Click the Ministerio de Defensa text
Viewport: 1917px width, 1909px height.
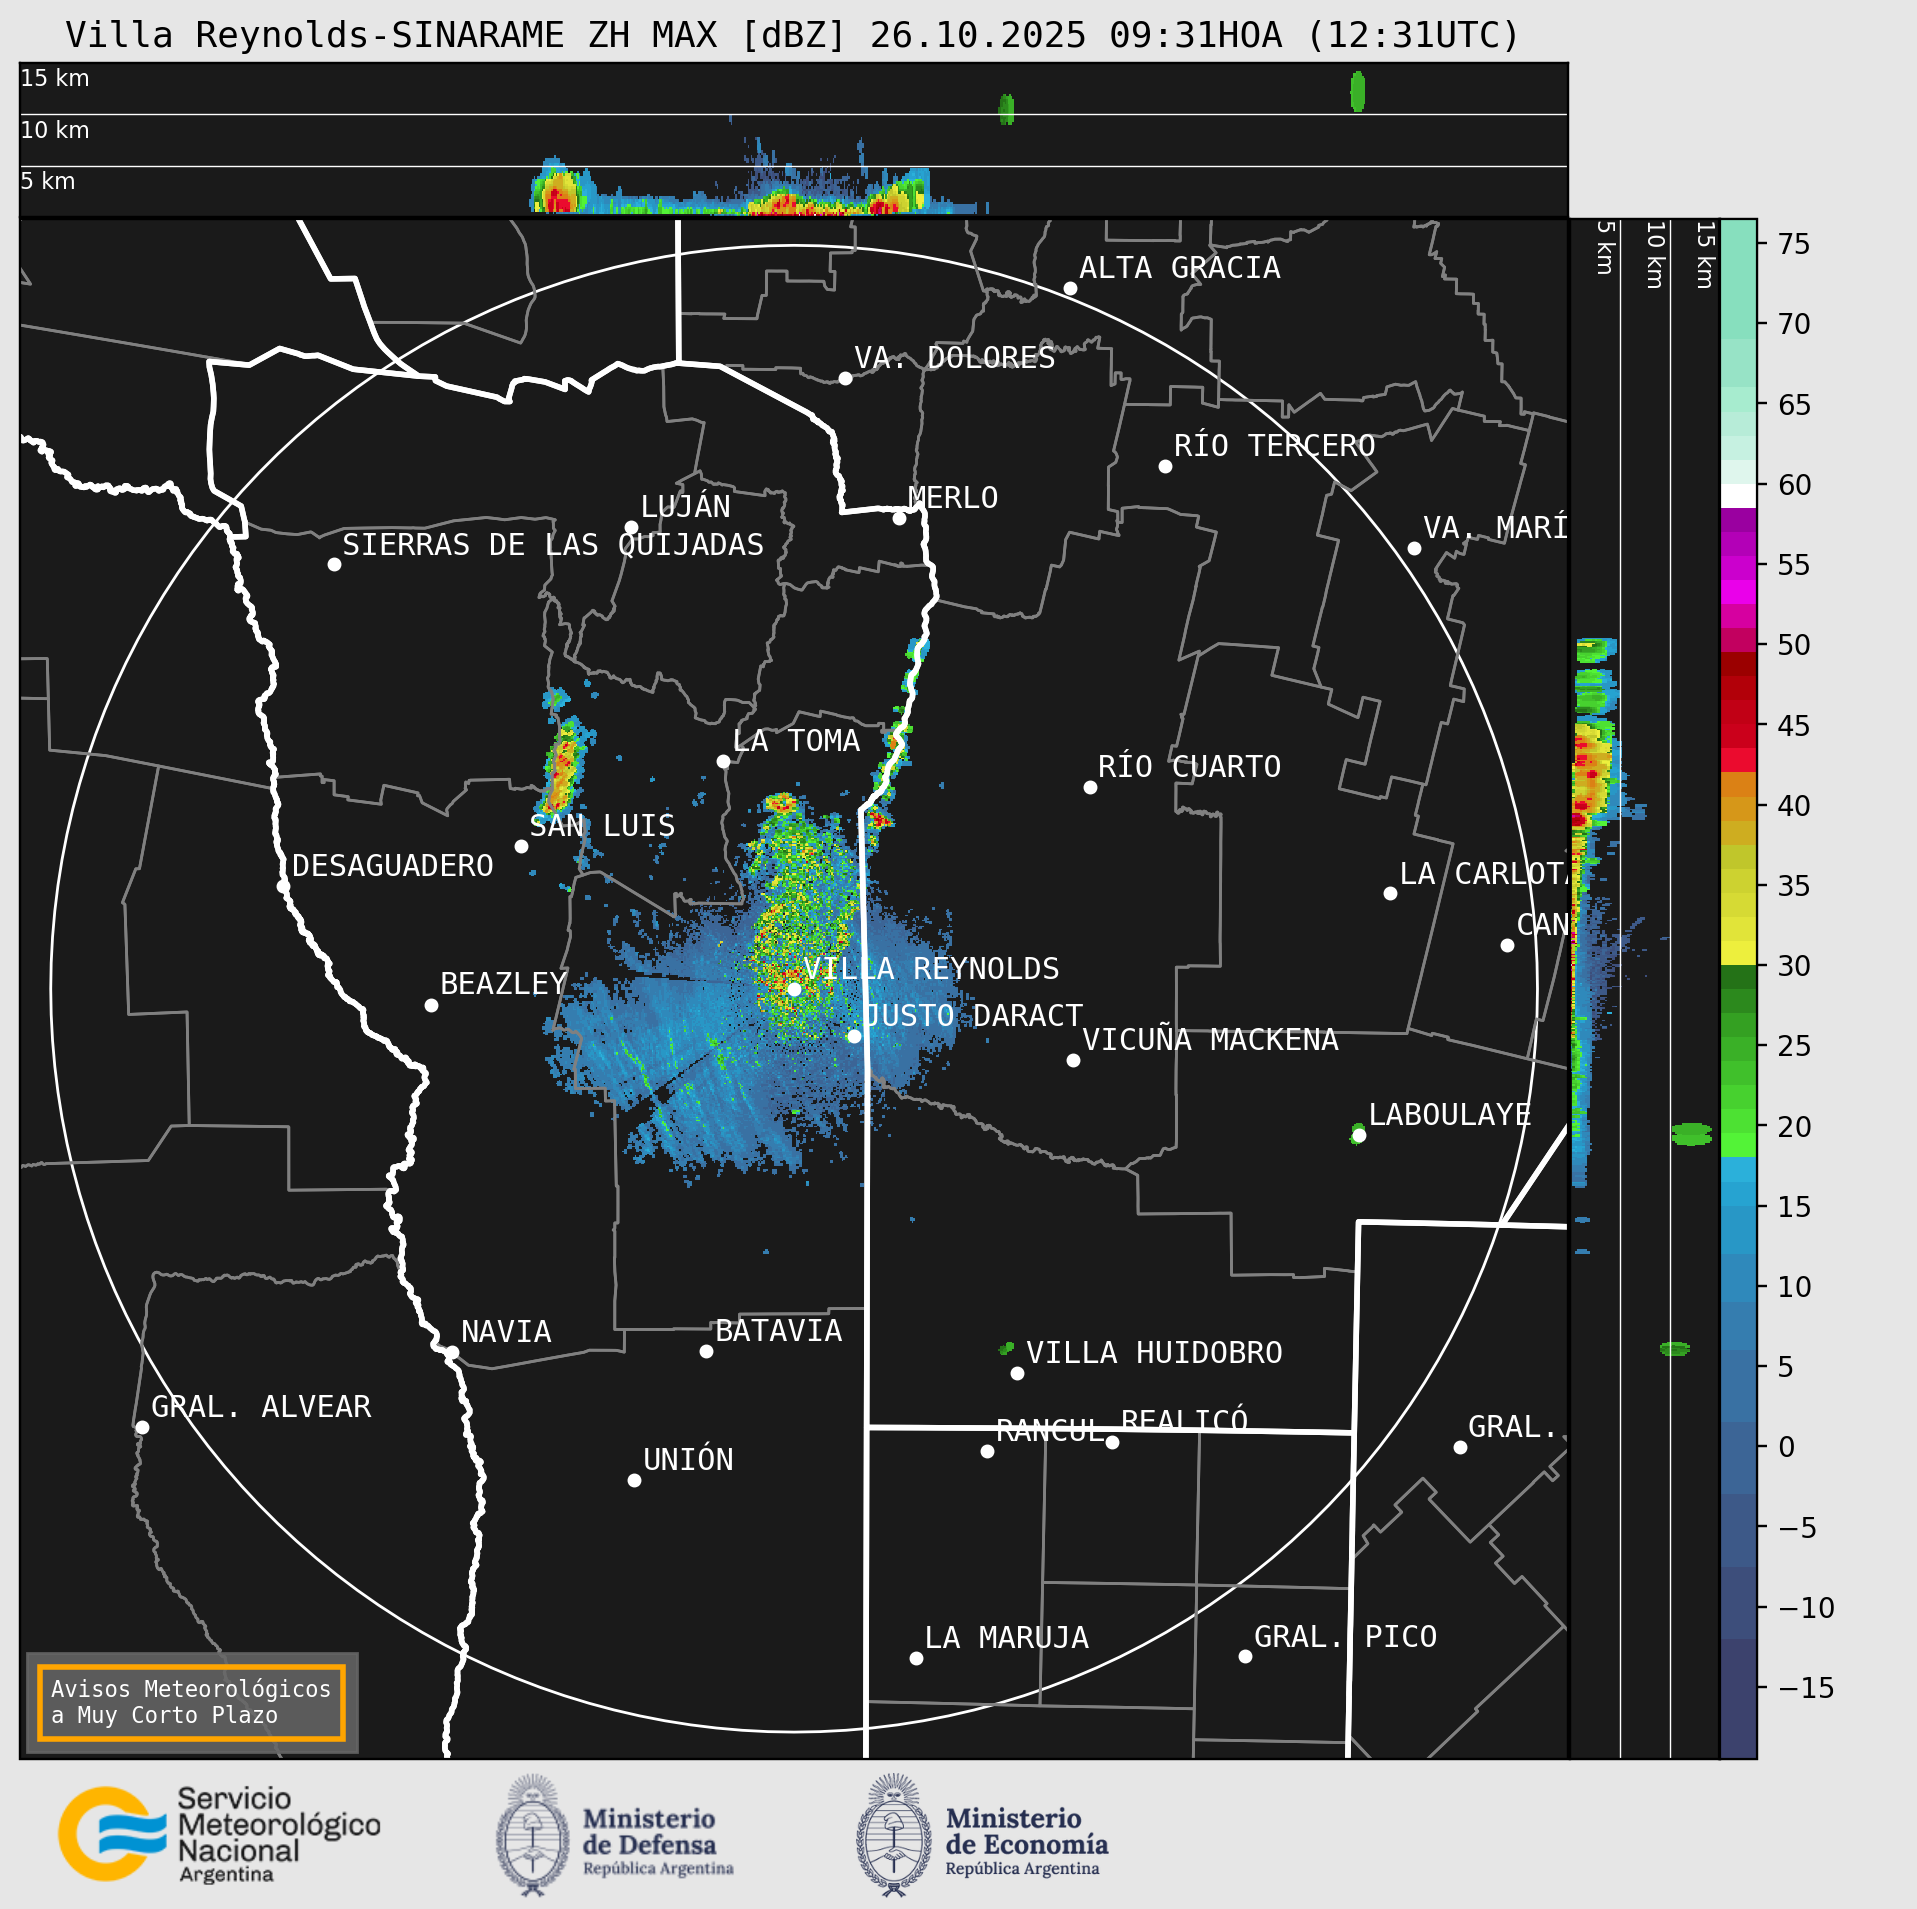point(658,1841)
